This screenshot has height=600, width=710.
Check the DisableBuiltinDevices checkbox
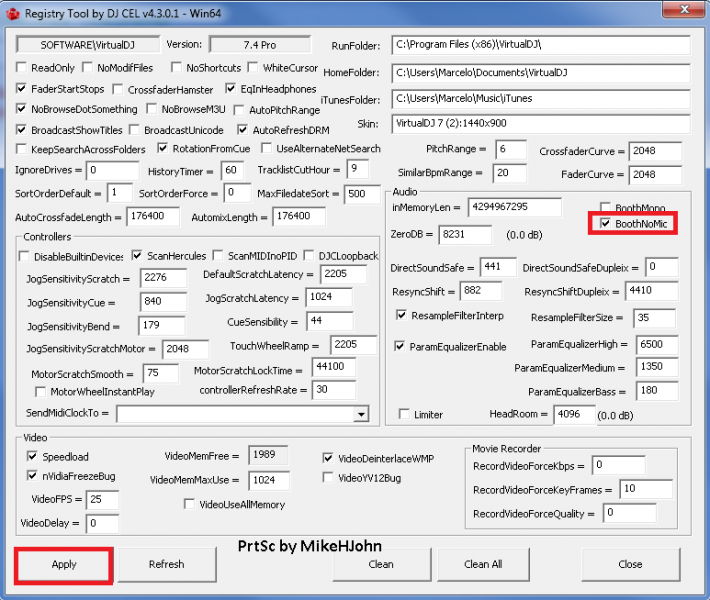[x=24, y=256]
